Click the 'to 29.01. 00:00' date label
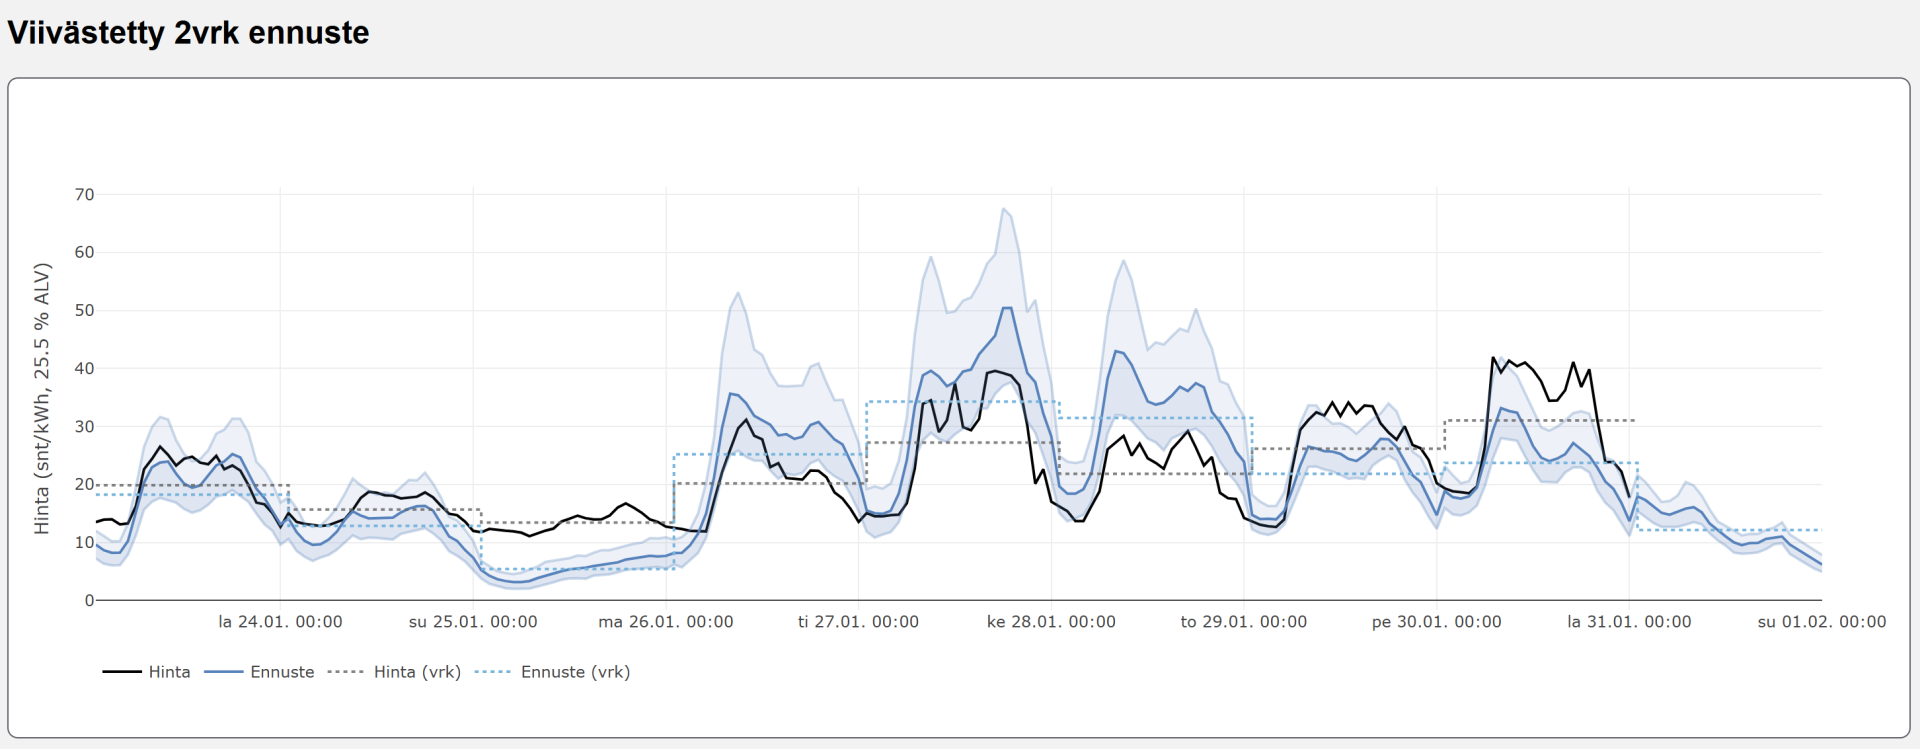1920x749 pixels. click(x=1244, y=622)
